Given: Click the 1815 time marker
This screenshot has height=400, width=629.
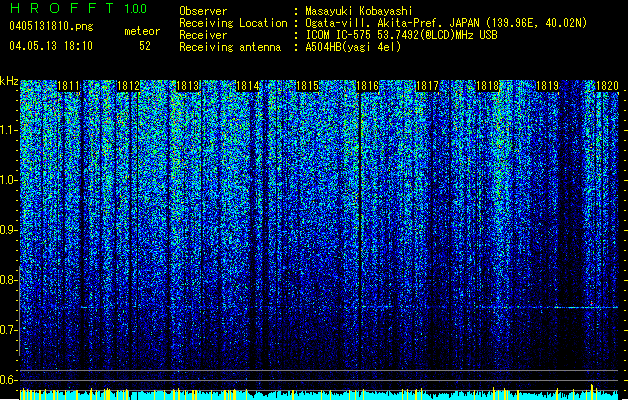Looking at the screenshot, I should click(x=308, y=86).
